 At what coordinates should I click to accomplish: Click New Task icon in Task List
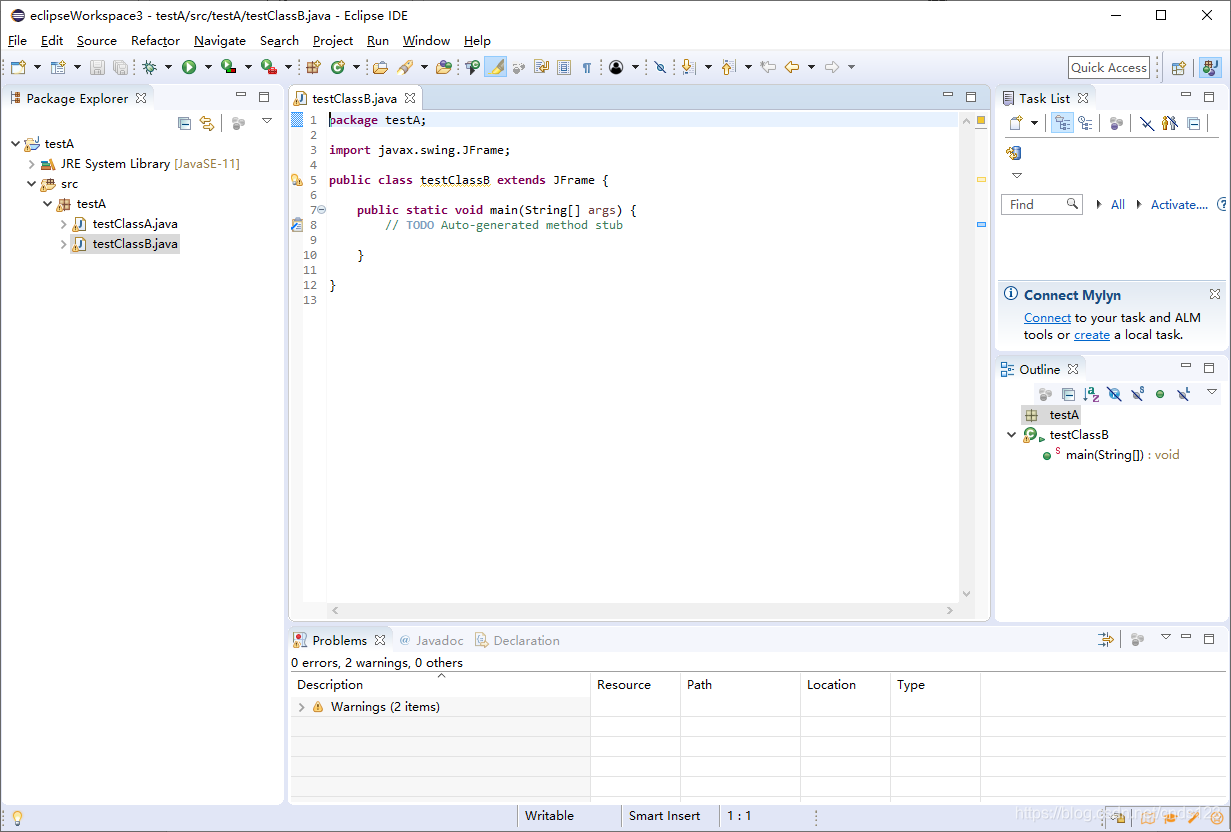click(1016, 123)
